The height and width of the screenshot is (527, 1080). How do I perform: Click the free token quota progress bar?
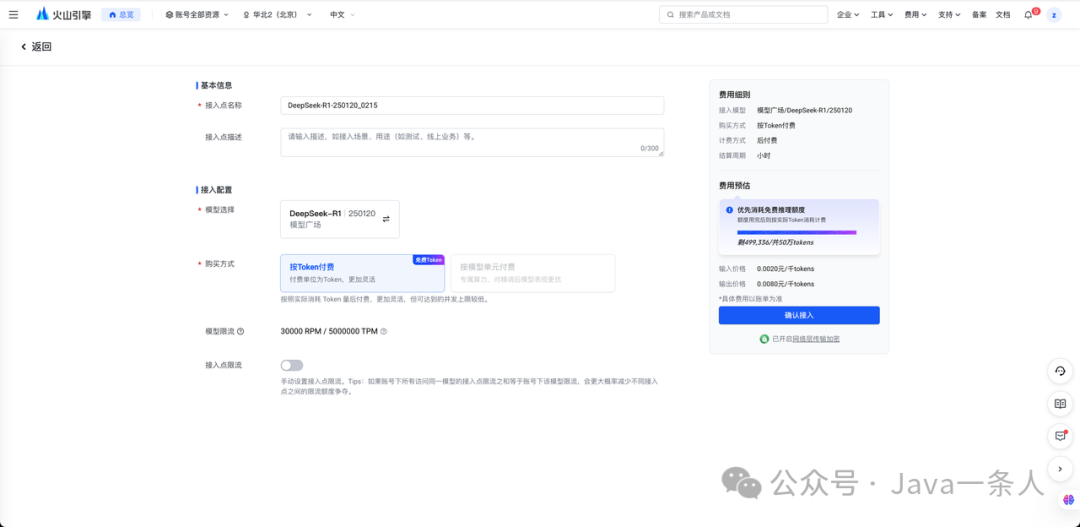pyautogui.click(x=796, y=233)
